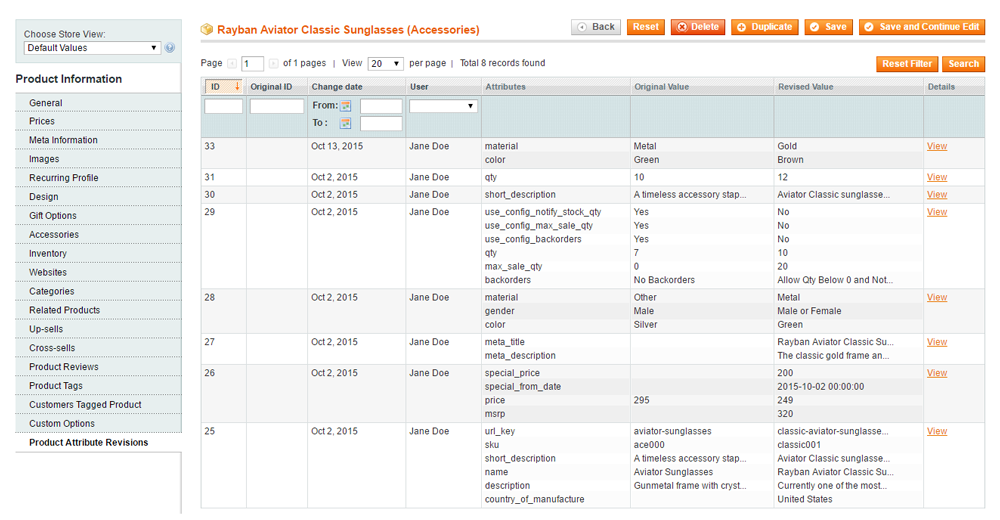This screenshot has width=1000, height=520.
Task: Sort by the ID column arrow
Action: [237, 87]
